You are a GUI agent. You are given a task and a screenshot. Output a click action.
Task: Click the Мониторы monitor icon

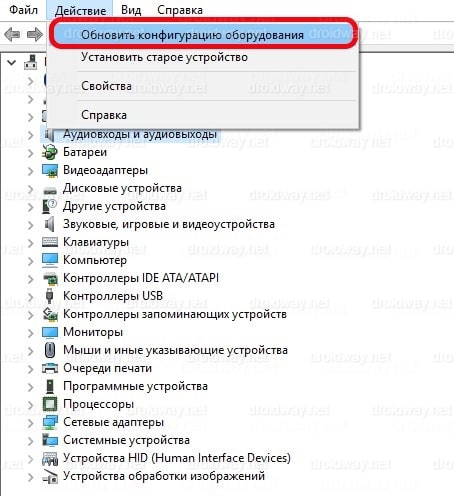click(50, 332)
